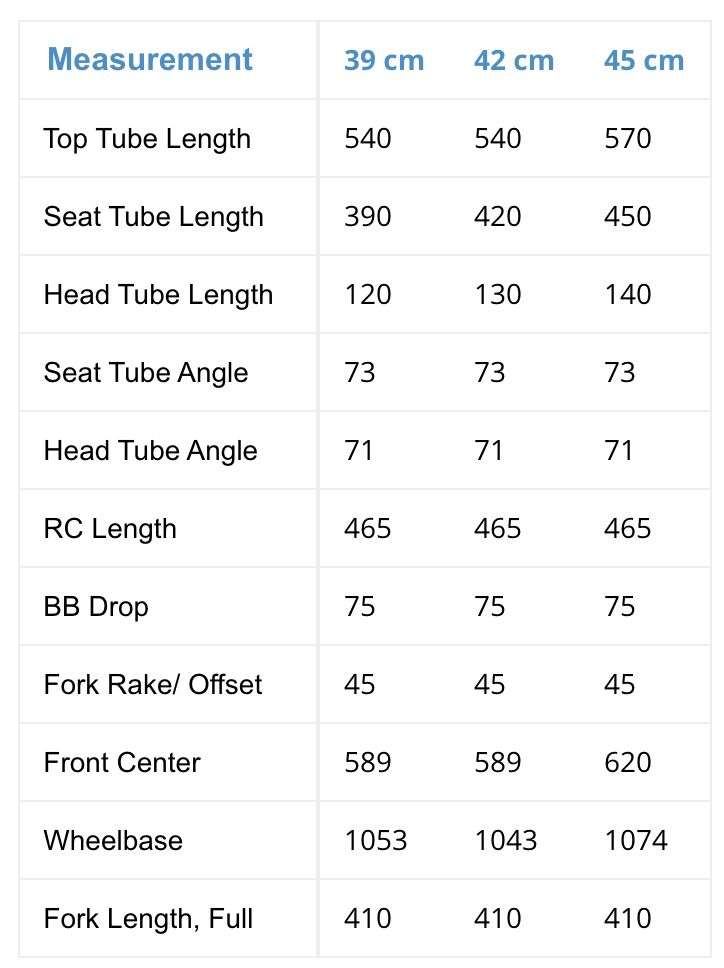Click the Measurement column header
Image resolution: width=724 pixels, height=968 pixels.
pyautogui.click(x=150, y=59)
